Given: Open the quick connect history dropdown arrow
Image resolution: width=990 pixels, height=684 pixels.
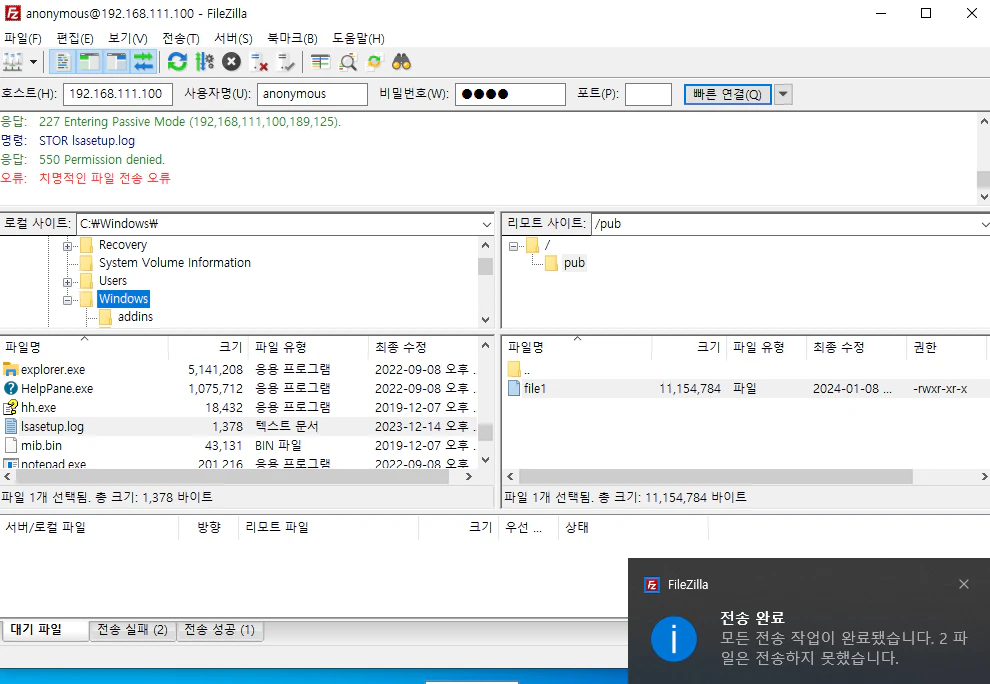Looking at the screenshot, I should 783,95.
